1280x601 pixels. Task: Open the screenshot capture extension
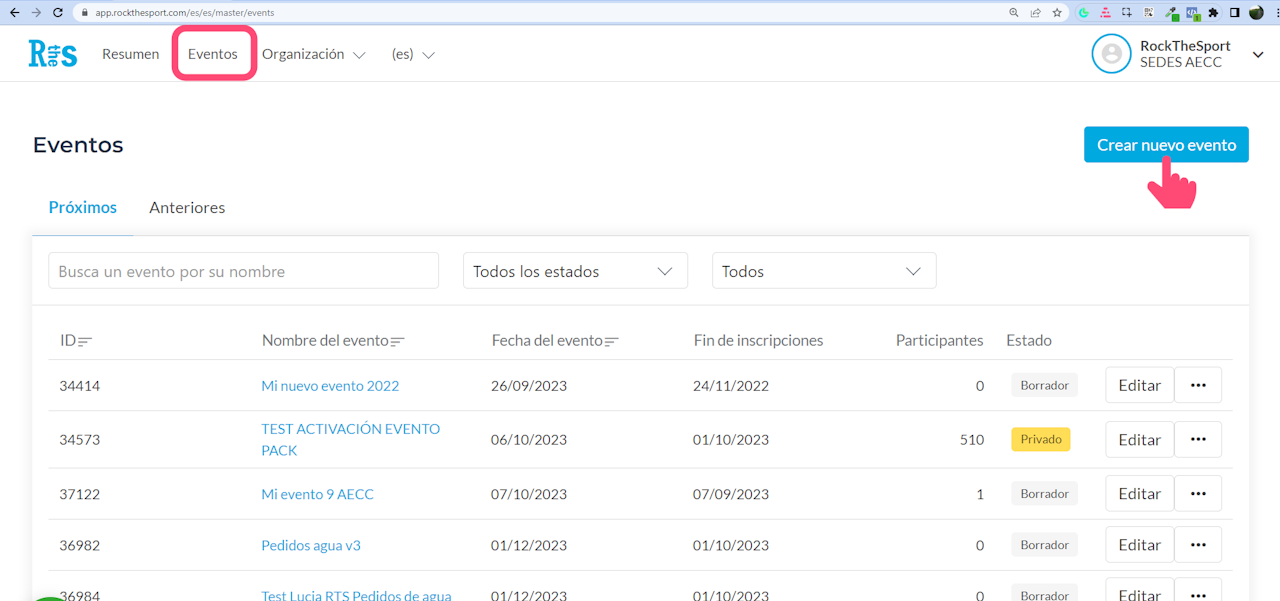[1127, 13]
